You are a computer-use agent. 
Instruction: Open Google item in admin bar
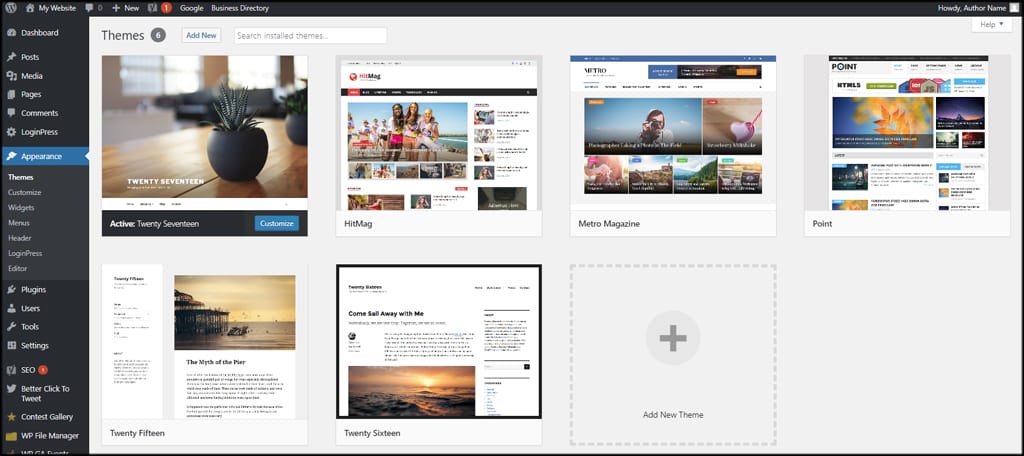pyautogui.click(x=192, y=8)
